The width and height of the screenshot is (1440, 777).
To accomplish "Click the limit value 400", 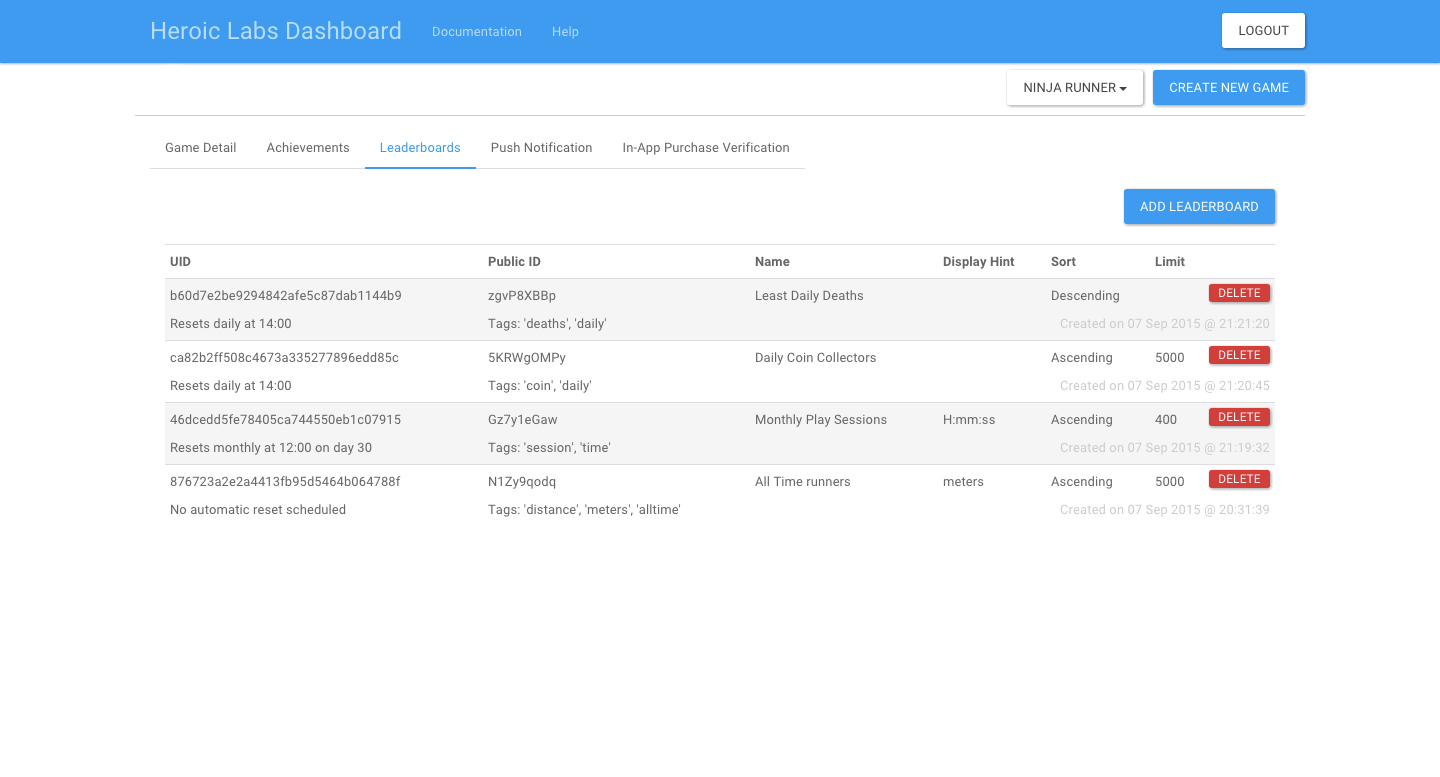I will pos(1166,420).
